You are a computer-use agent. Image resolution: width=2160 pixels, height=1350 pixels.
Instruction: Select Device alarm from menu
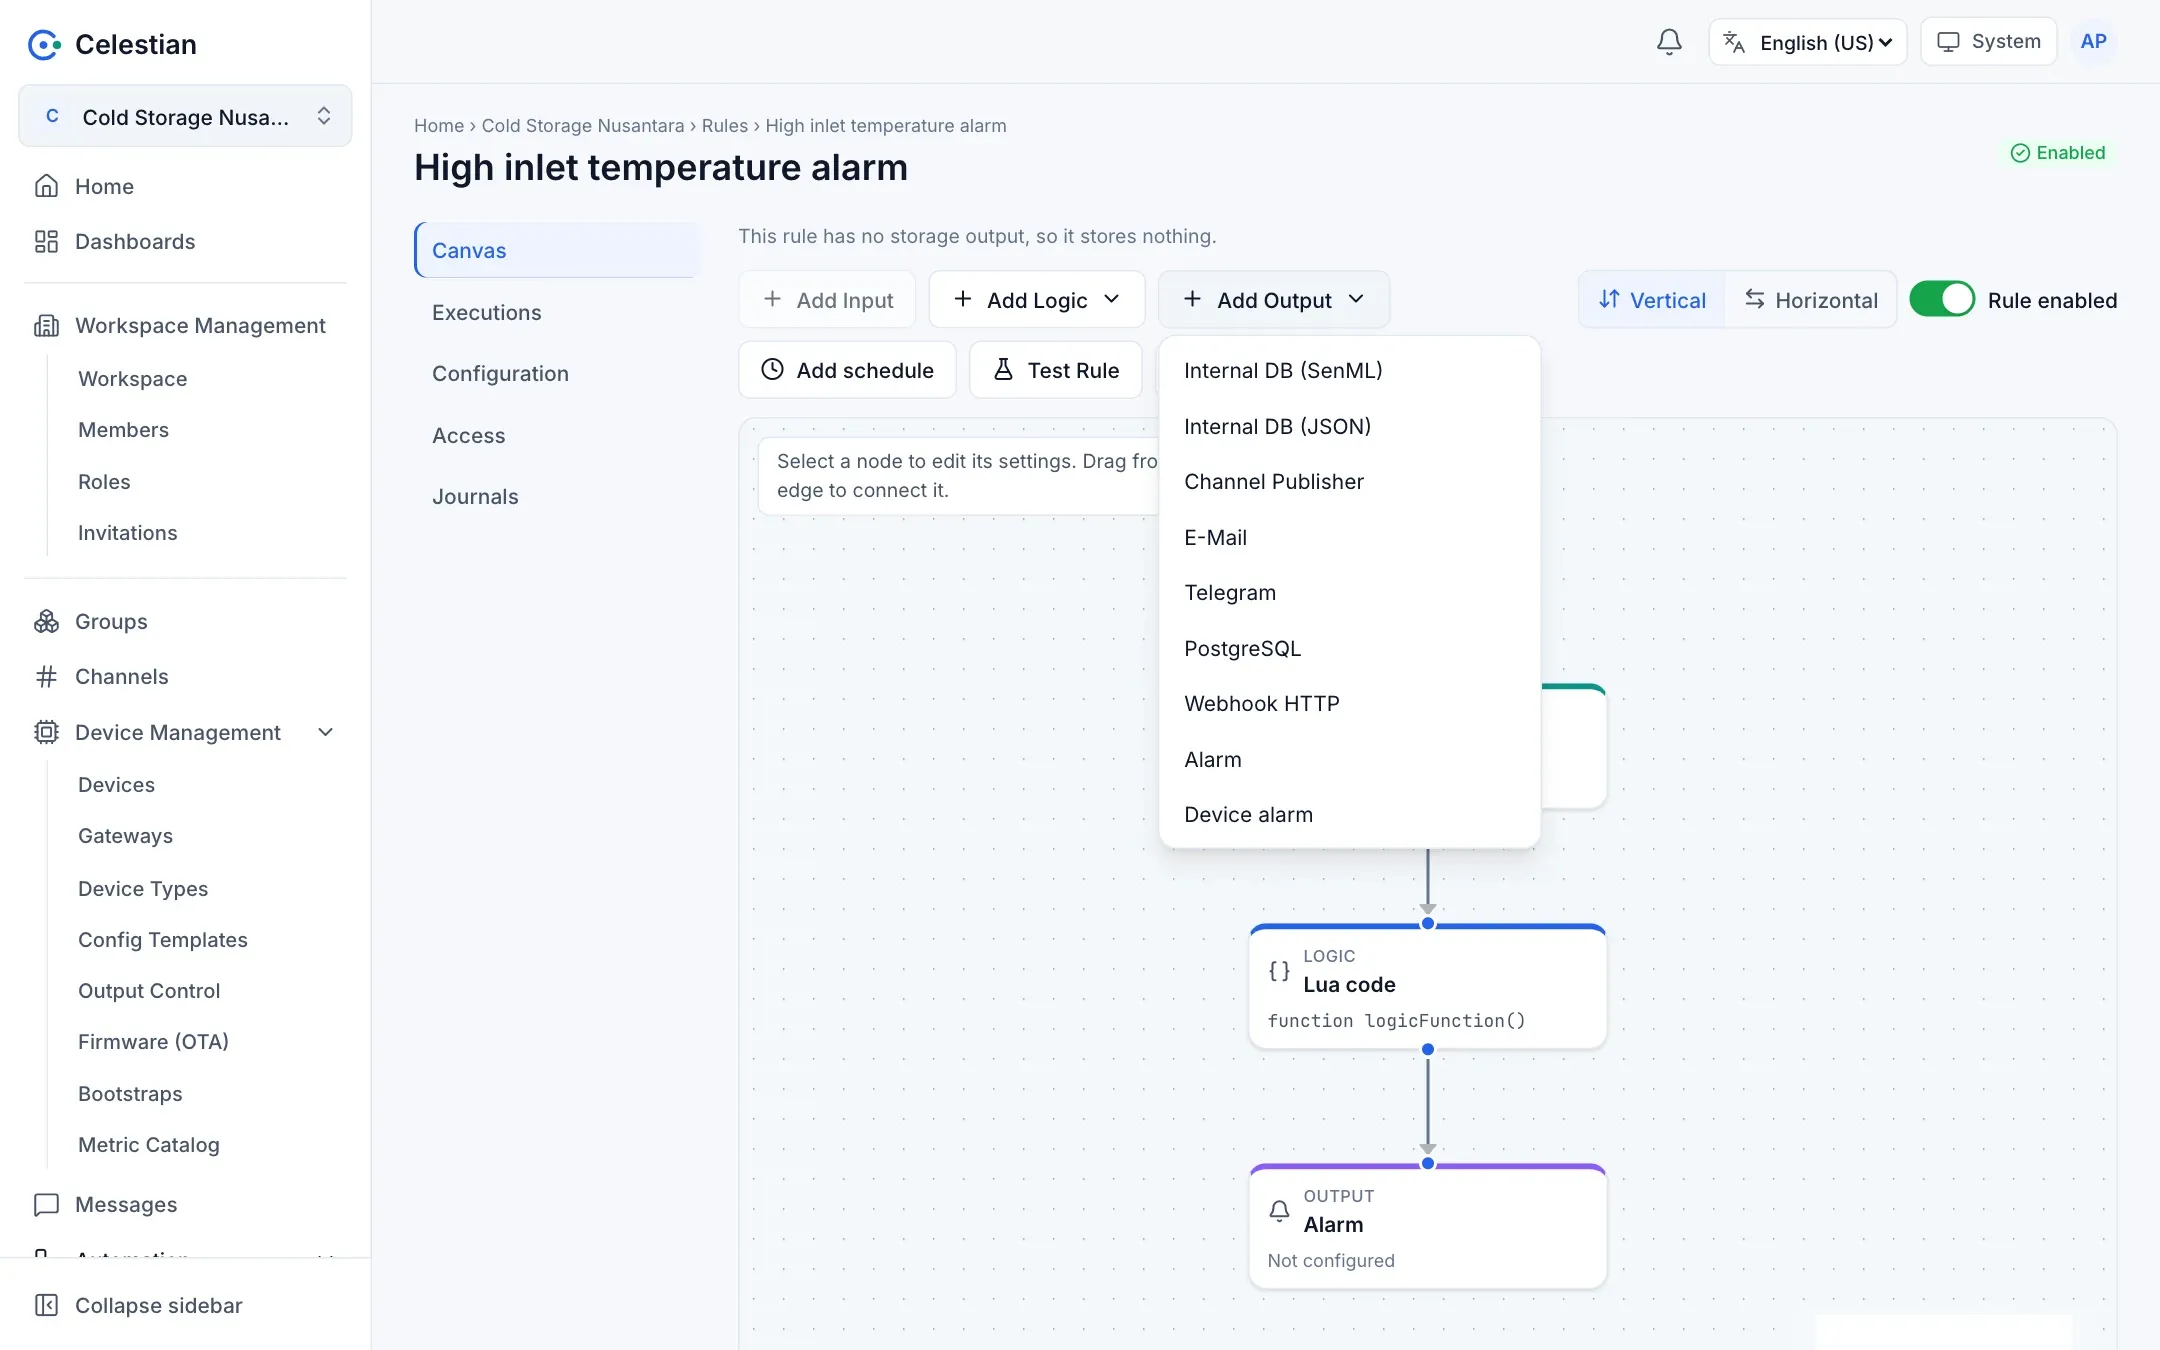1349,814
